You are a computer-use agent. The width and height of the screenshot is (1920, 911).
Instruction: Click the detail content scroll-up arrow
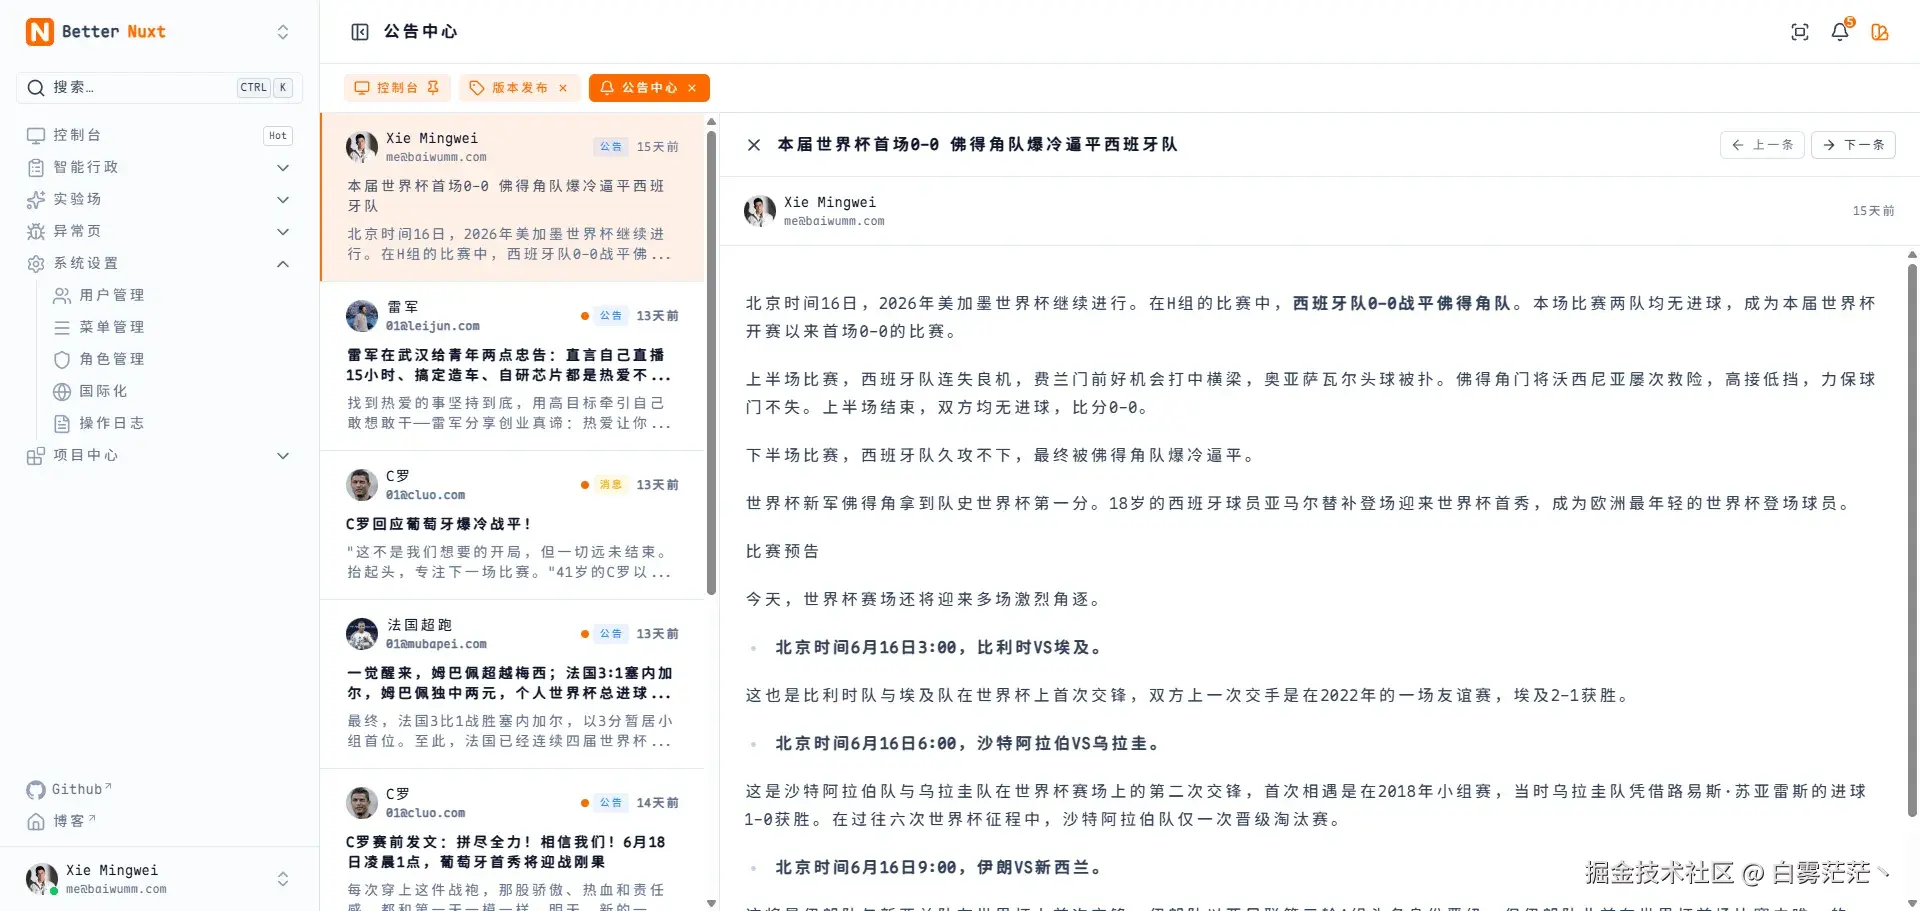click(x=1912, y=256)
